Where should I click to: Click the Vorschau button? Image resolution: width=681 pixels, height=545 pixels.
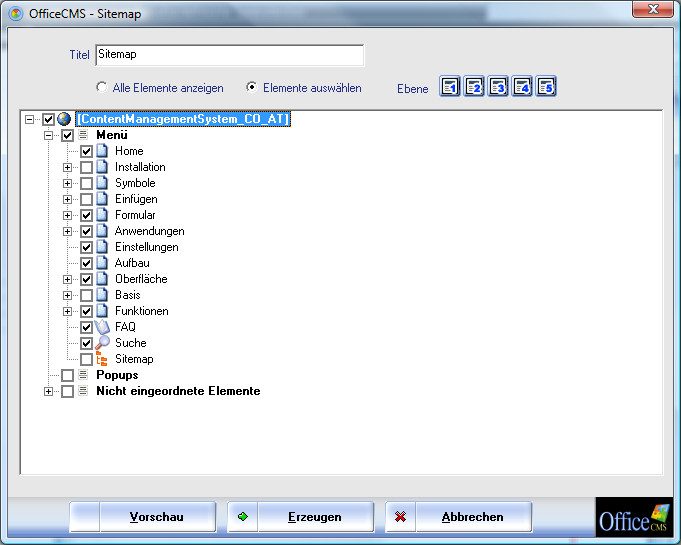pos(143,517)
